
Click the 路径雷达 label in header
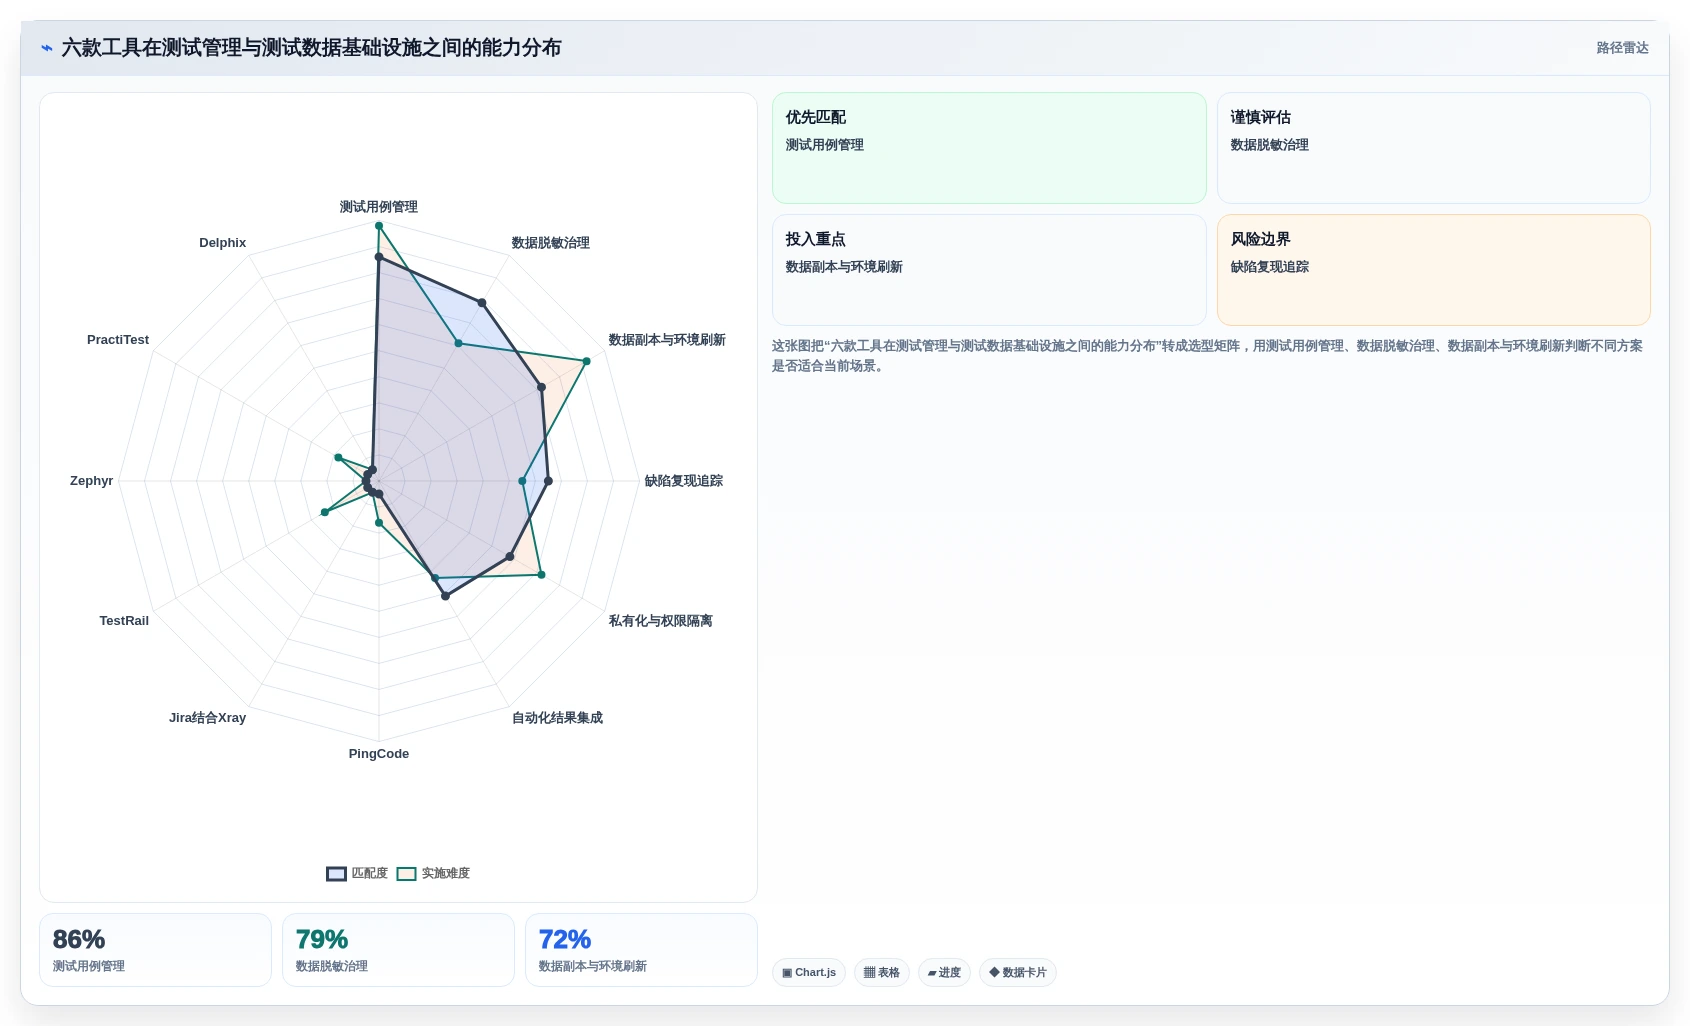(1622, 48)
